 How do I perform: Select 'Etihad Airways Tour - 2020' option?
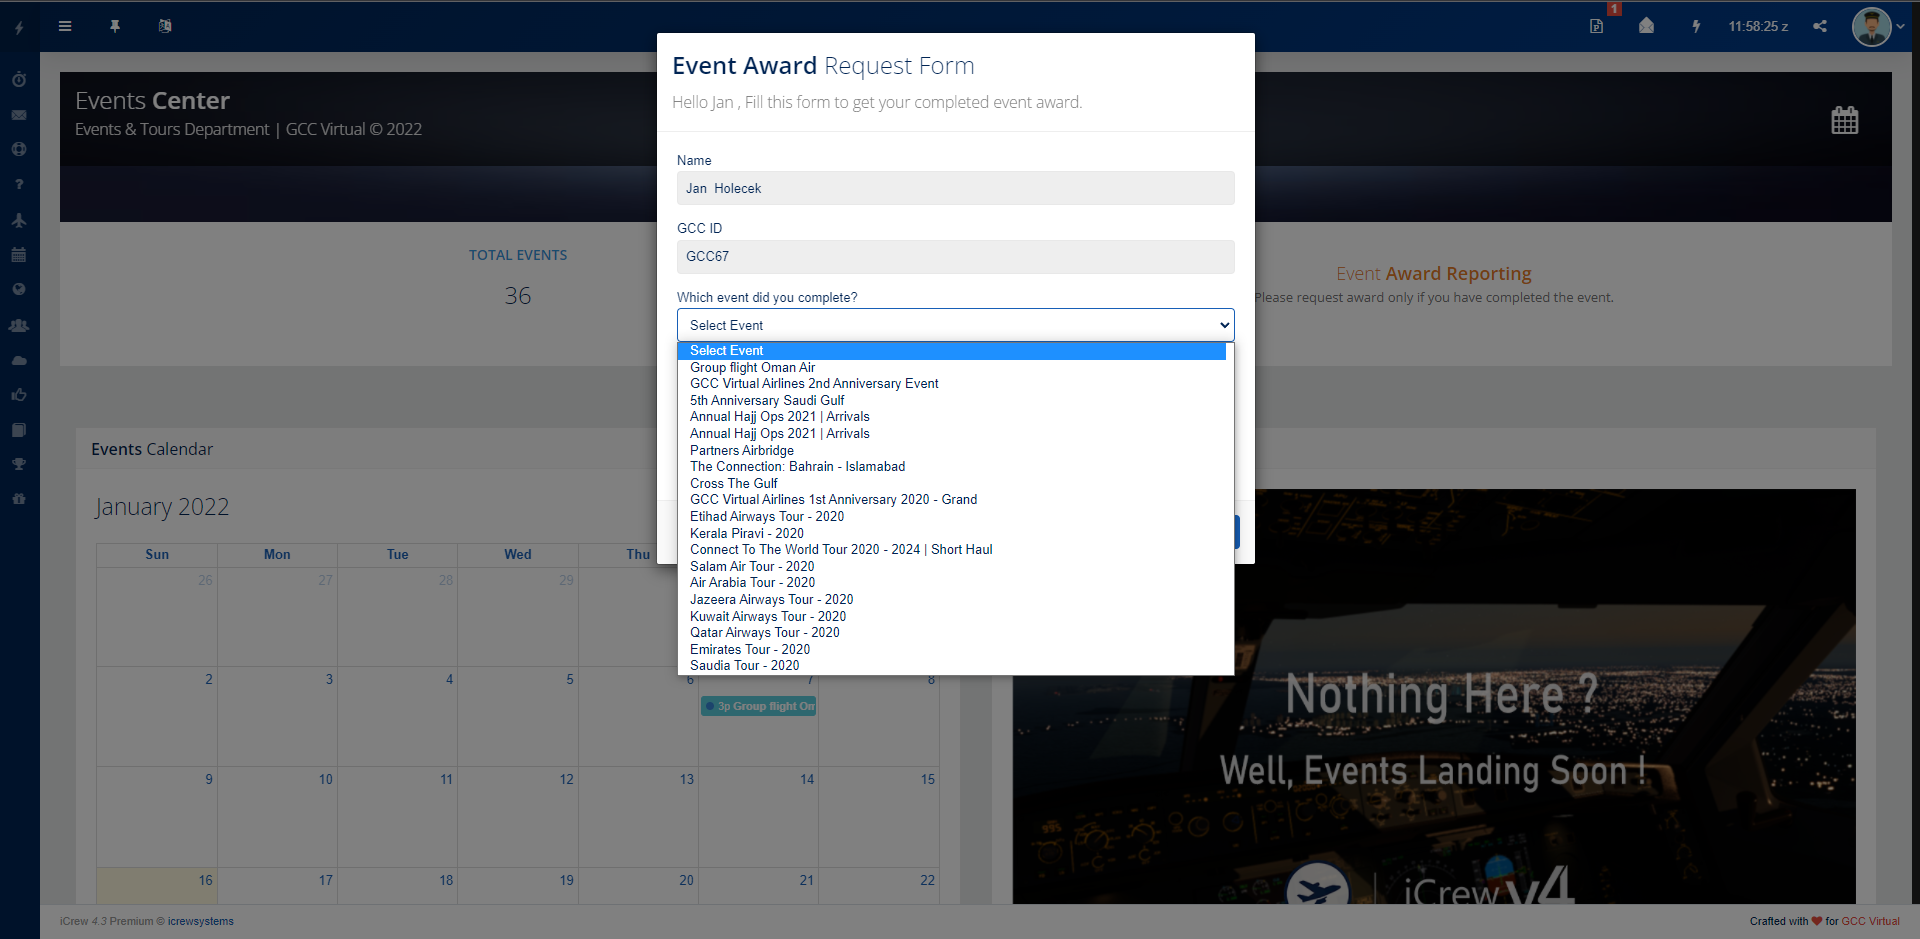952,517
